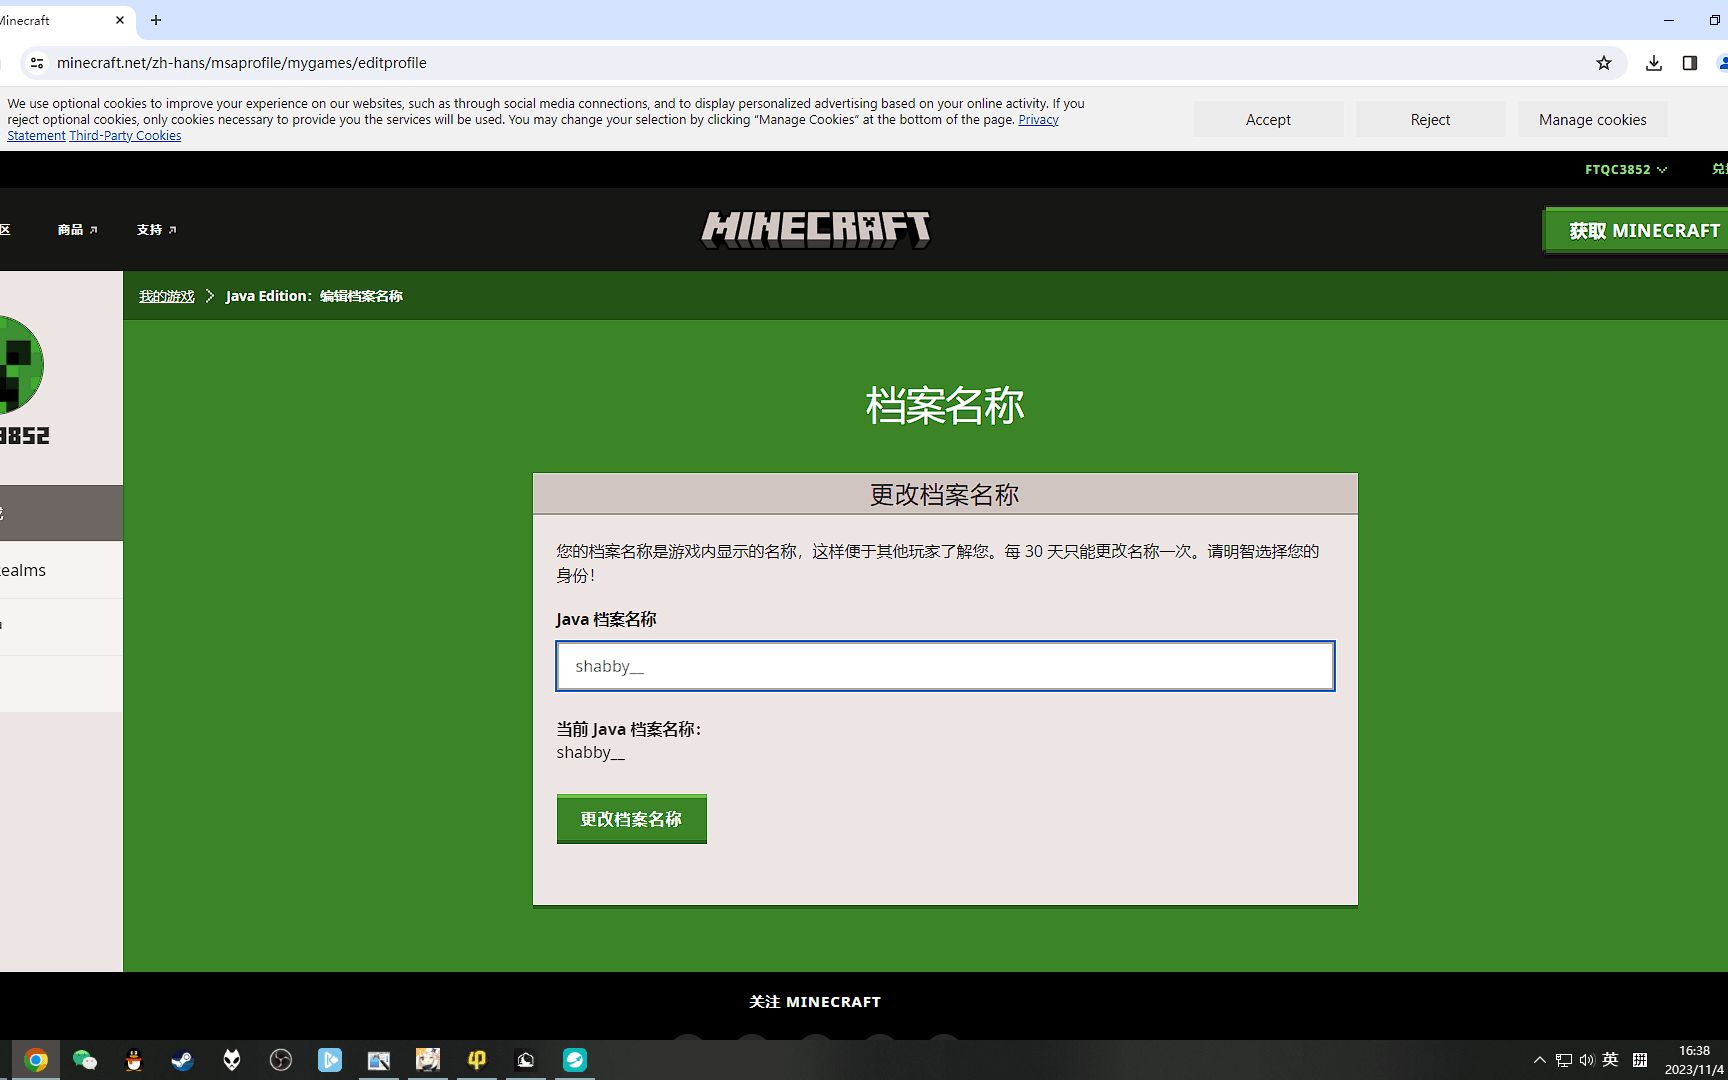Open the volume speaker tray icon
This screenshot has height=1080, width=1728.
pos(1587,1060)
